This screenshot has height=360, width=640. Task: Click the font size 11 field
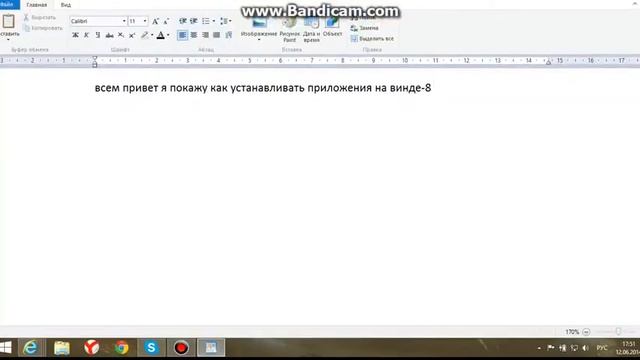135,21
